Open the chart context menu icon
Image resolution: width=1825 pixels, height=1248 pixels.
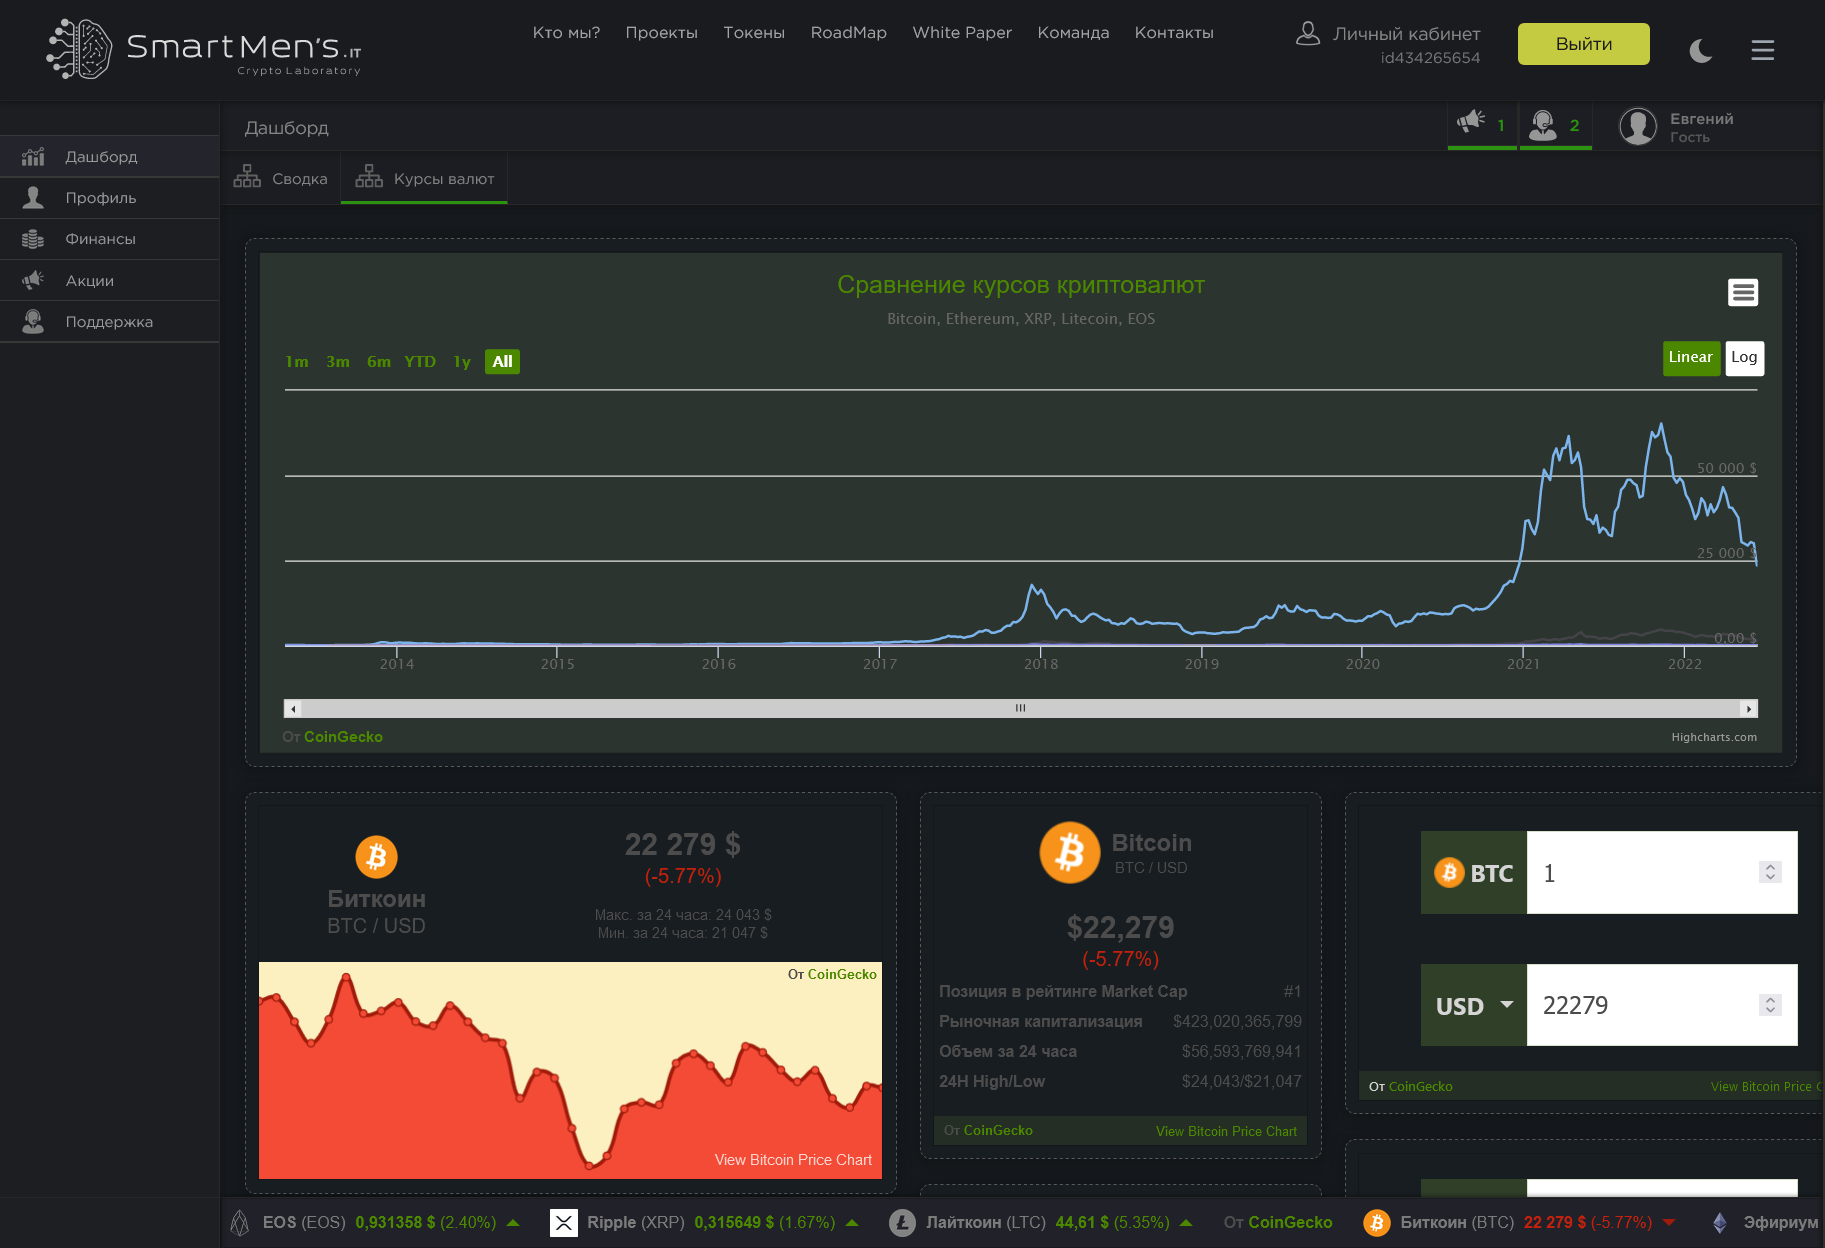[1743, 292]
